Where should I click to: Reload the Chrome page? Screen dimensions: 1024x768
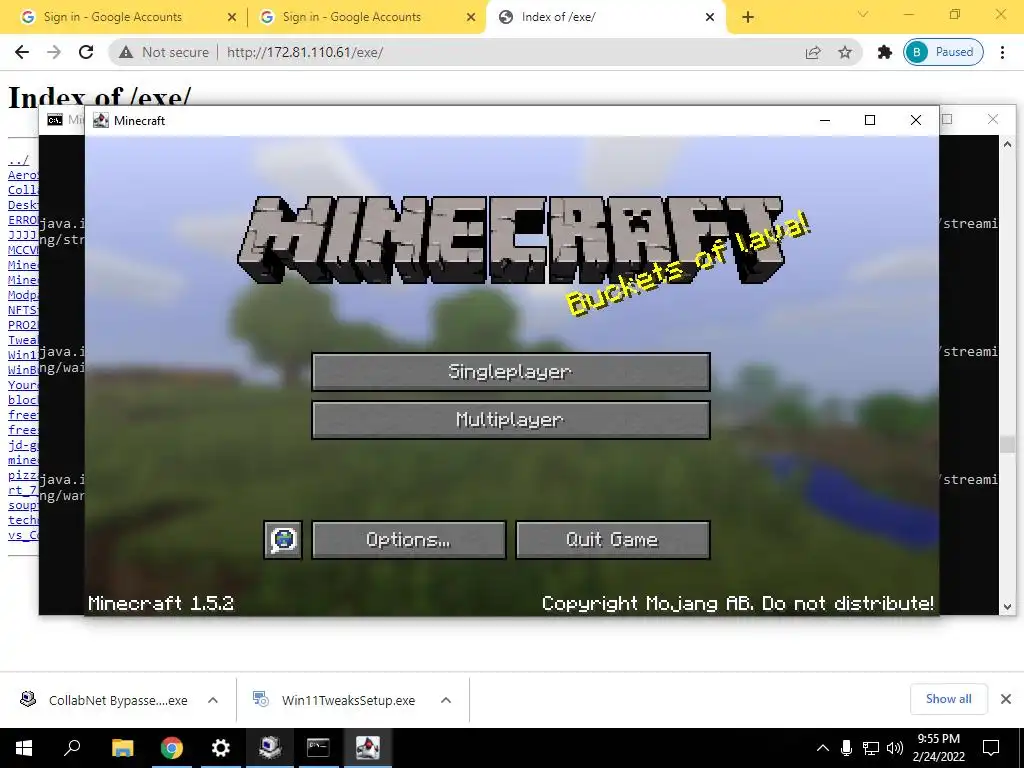pyautogui.click(x=86, y=52)
